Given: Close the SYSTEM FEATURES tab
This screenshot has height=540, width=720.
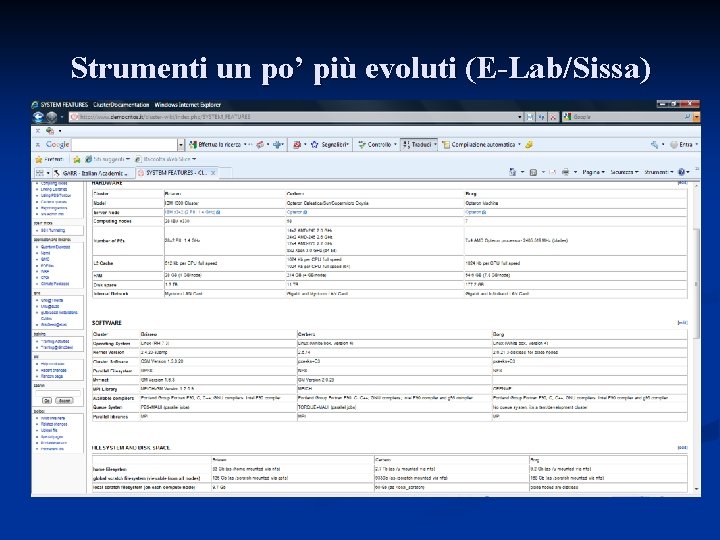Looking at the screenshot, I should 213,173.
